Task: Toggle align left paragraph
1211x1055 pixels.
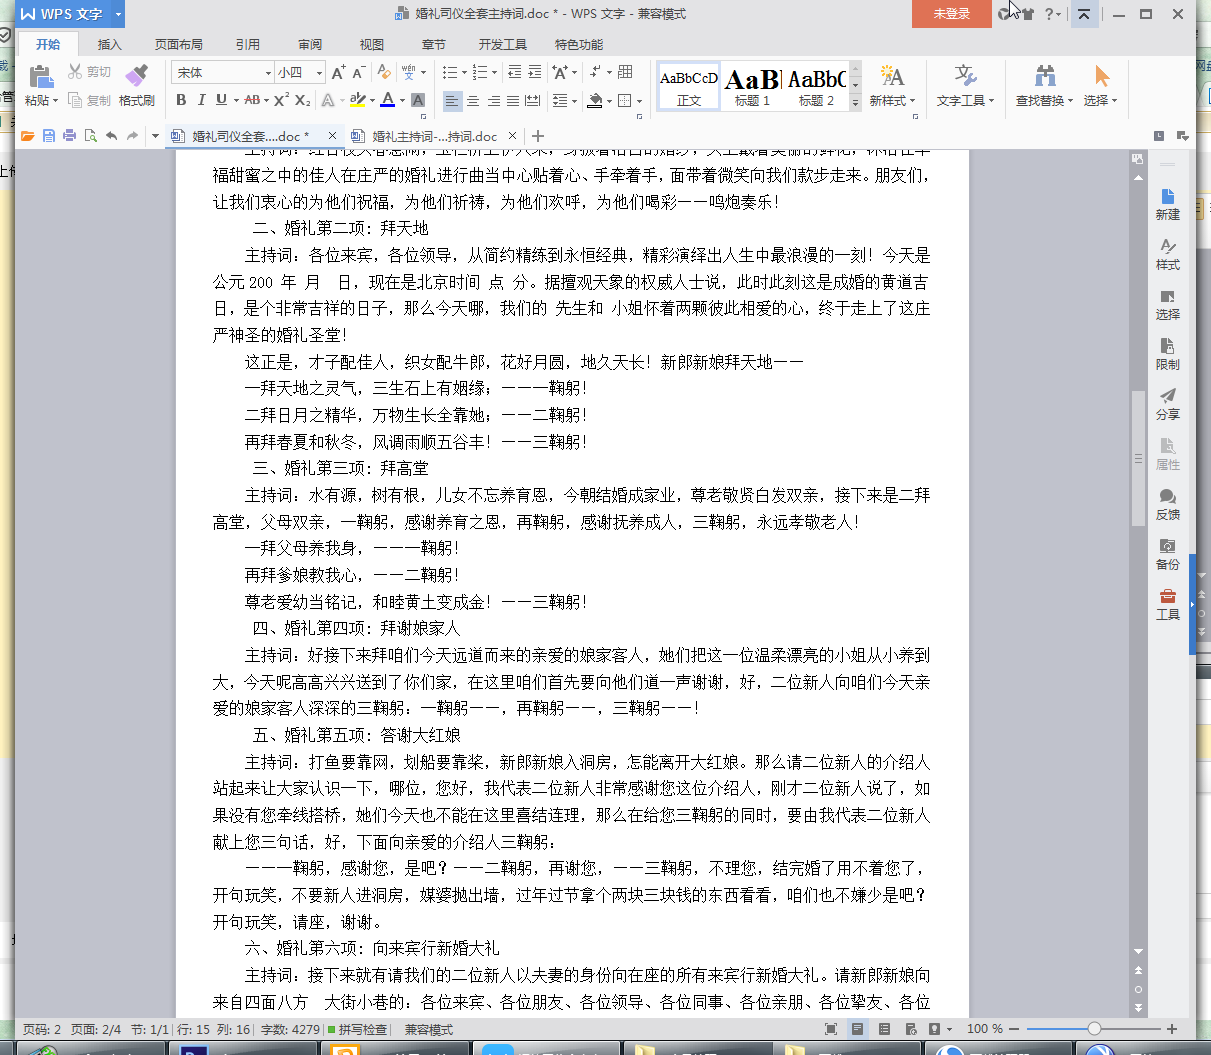Action: [452, 100]
